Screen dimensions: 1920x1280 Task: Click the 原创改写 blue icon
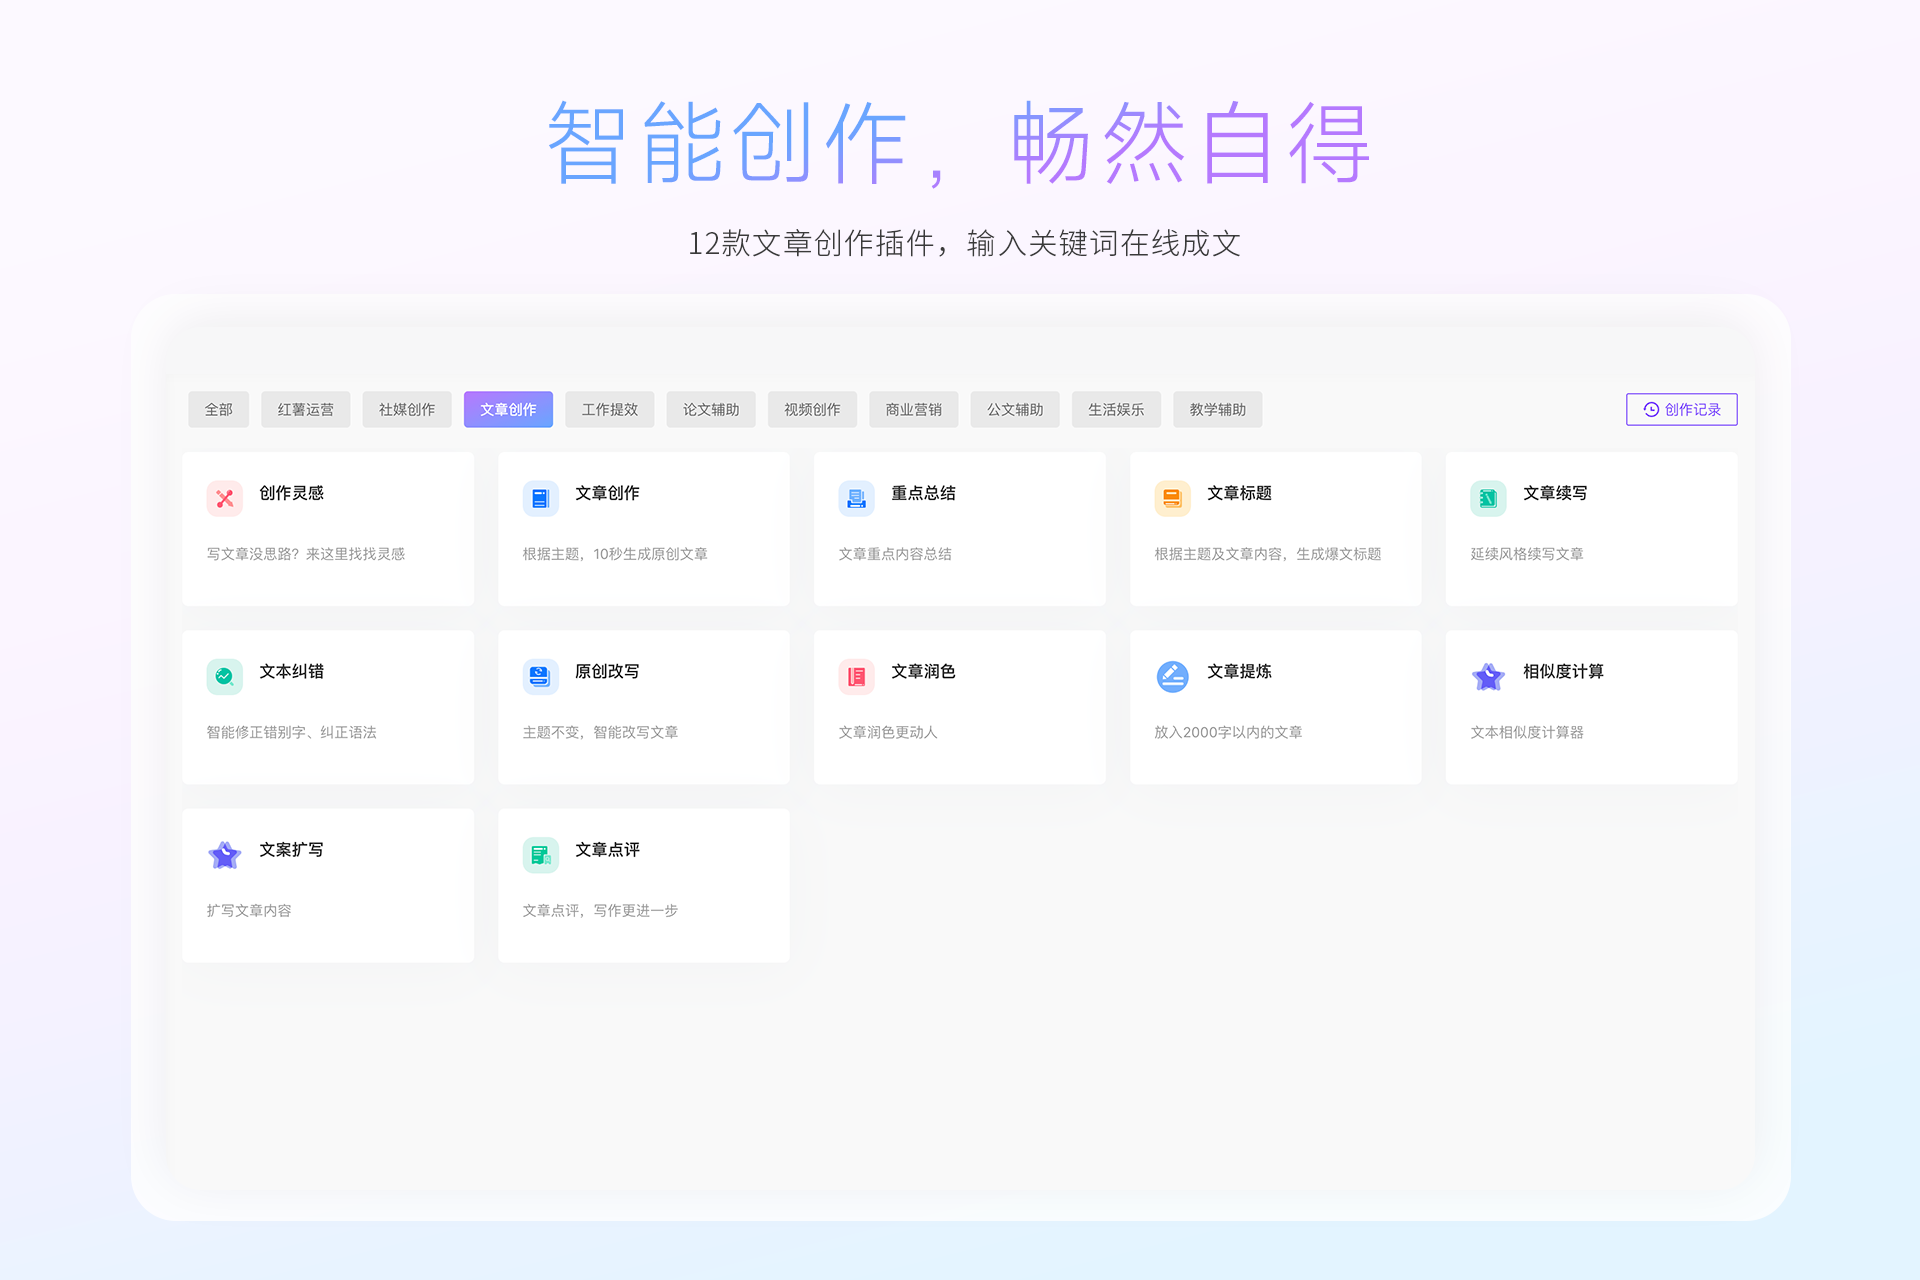[540, 677]
